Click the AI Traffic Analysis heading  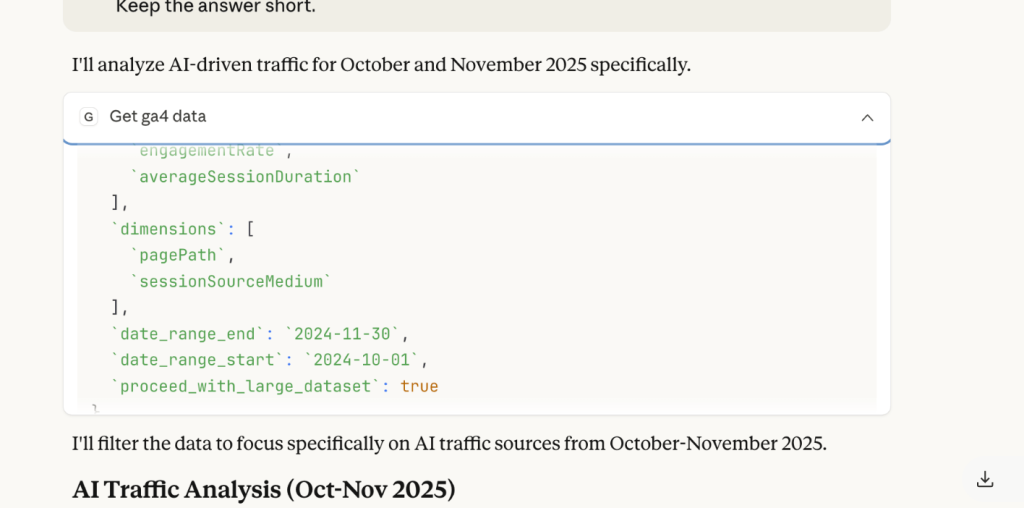264,490
